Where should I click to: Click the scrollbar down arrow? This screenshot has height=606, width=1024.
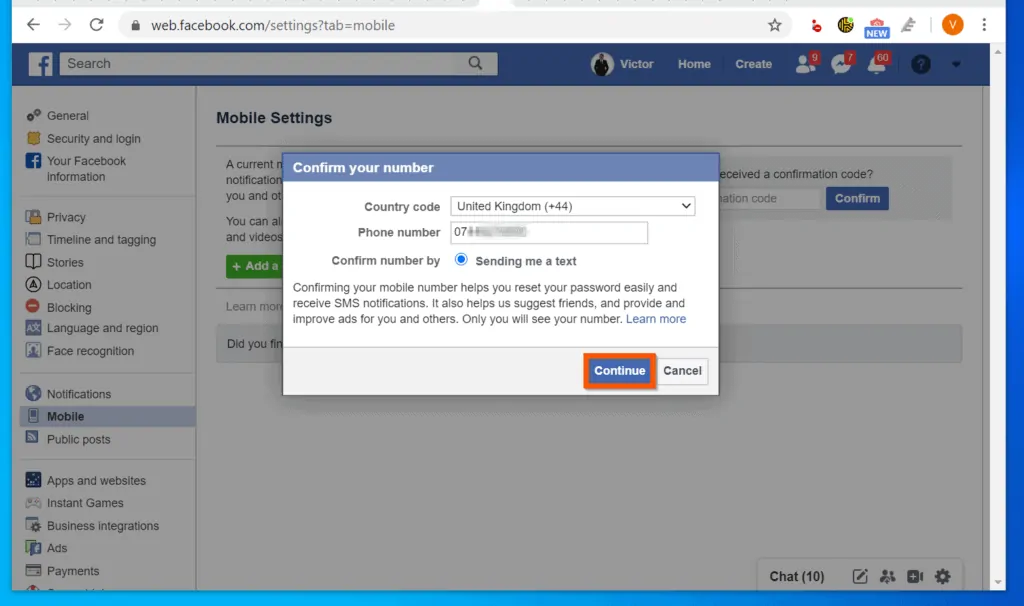point(997,582)
